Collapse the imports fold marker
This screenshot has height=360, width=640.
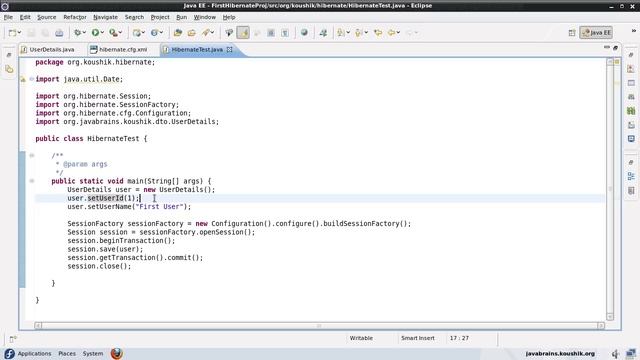pos(32,79)
